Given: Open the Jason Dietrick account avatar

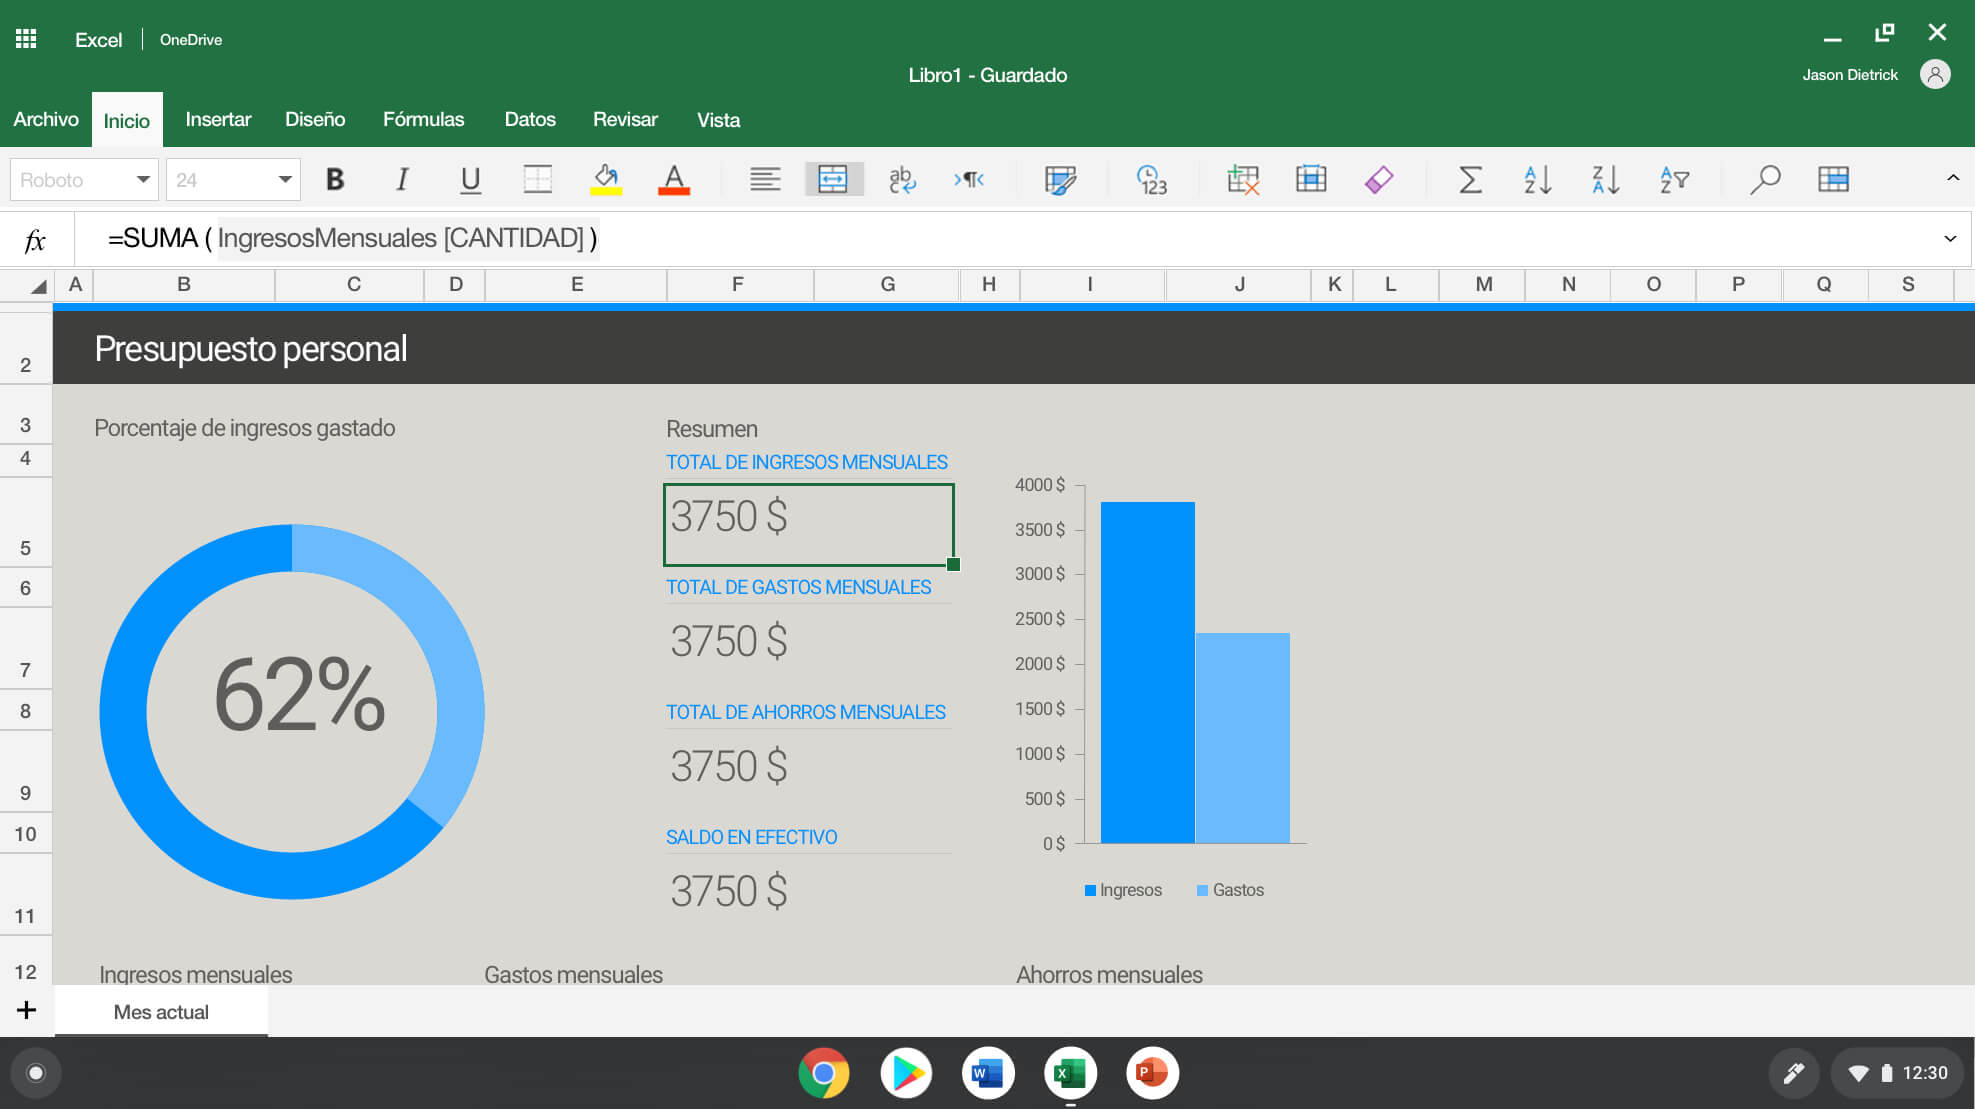Looking at the screenshot, I should pyautogui.click(x=1935, y=74).
